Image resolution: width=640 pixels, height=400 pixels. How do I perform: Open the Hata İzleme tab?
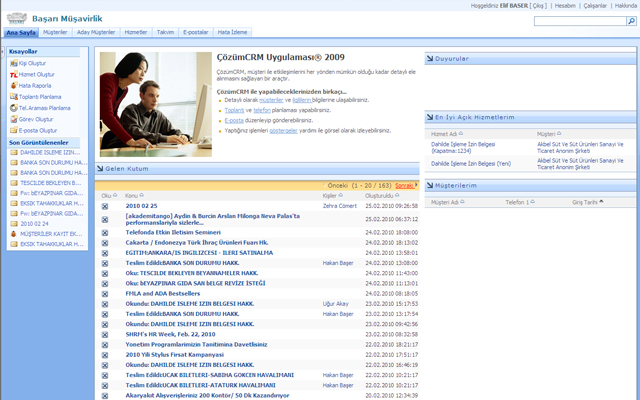pyautogui.click(x=232, y=32)
